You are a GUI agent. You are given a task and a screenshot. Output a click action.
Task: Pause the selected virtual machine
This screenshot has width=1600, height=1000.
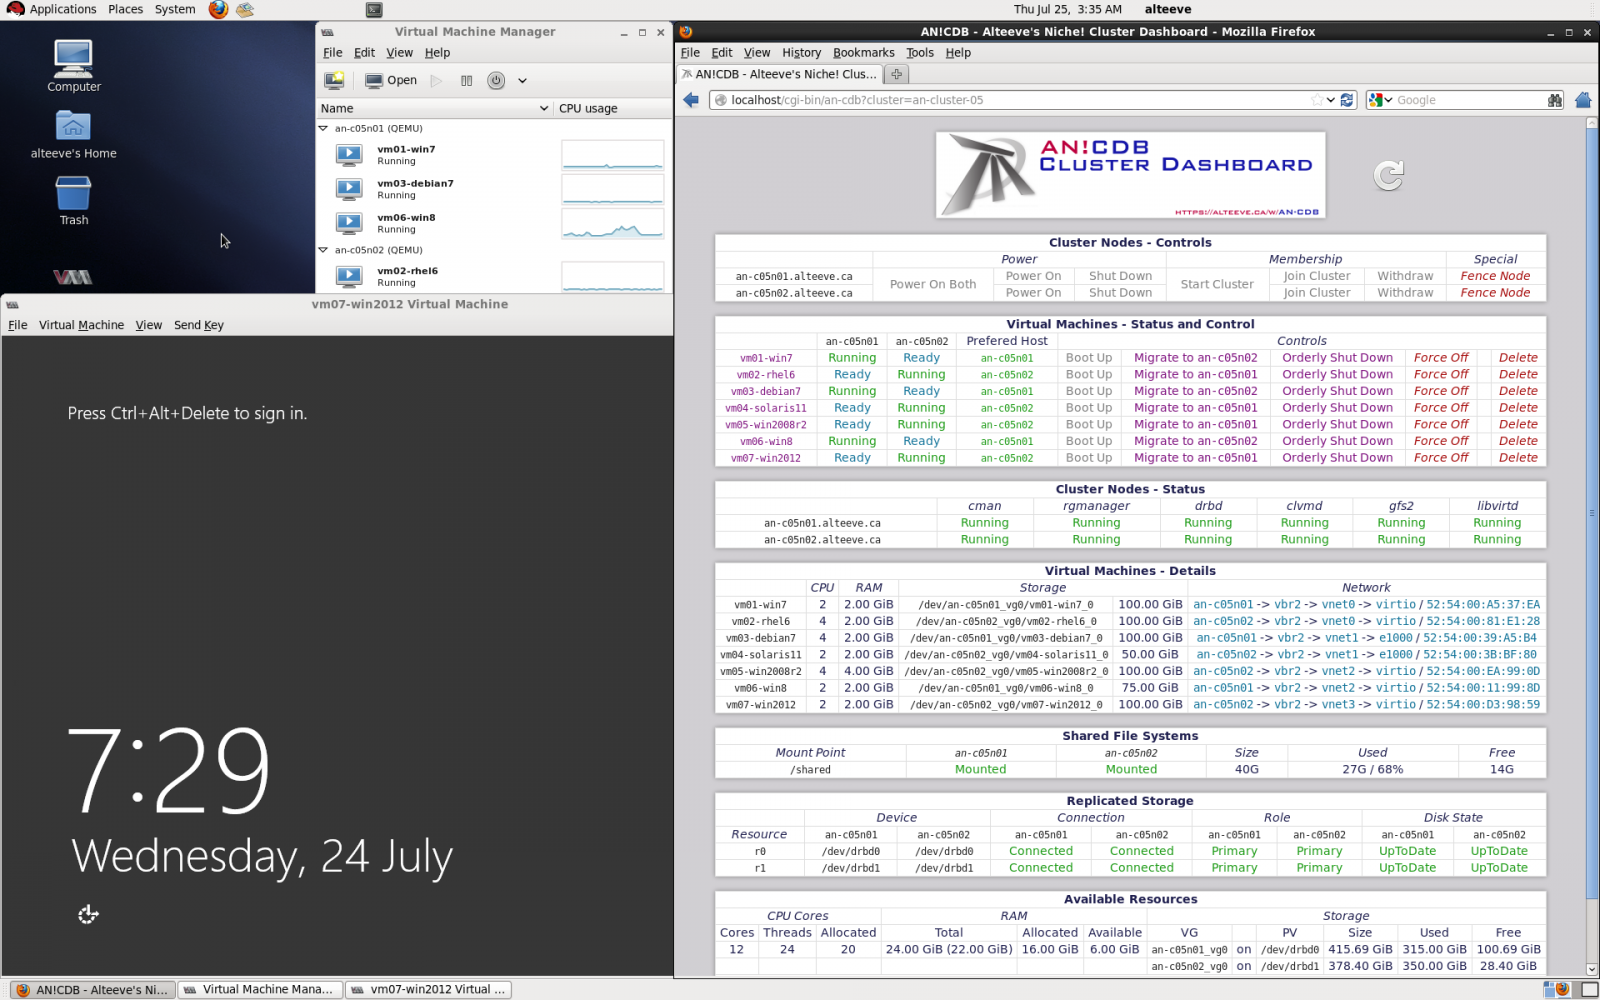[x=466, y=80]
